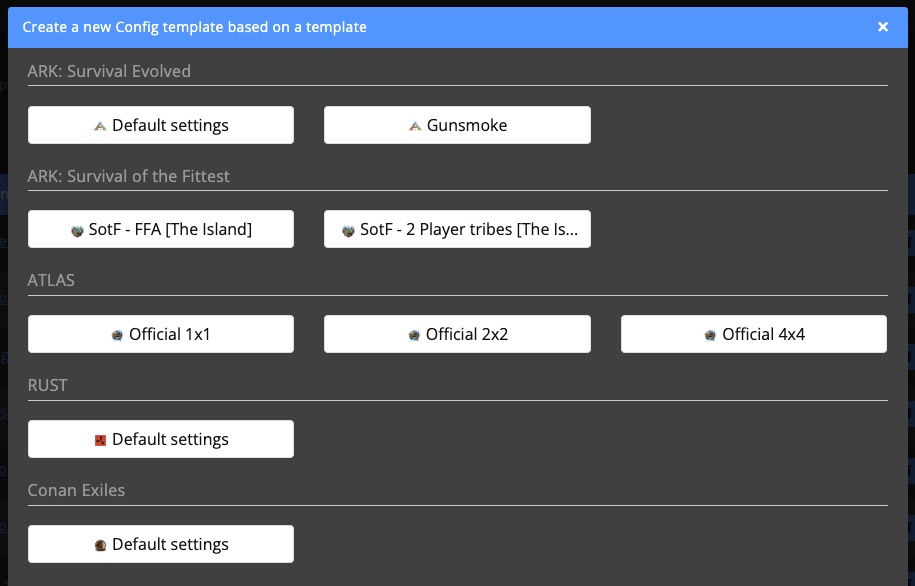The height and width of the screenshot is (586, 915).
Task: Click the ARK logo icon on Default settings
Action: pos(99,124)
